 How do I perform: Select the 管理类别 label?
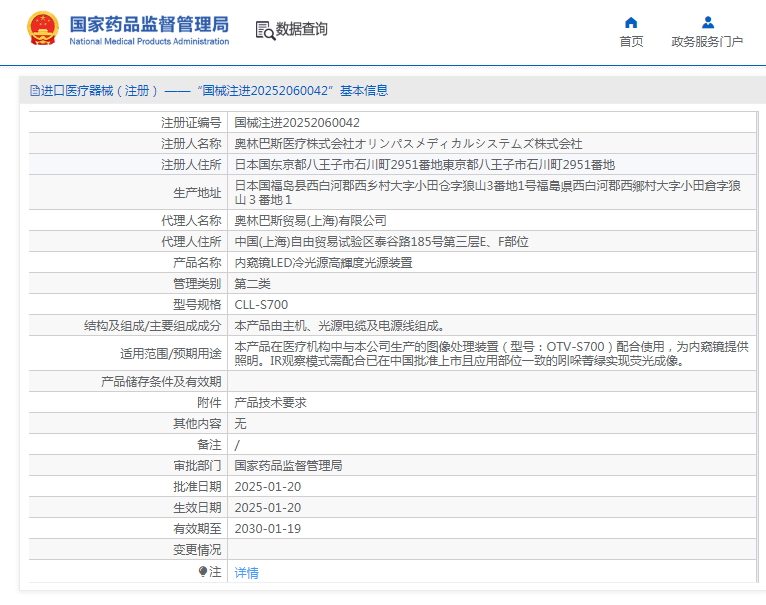[197, 283]
